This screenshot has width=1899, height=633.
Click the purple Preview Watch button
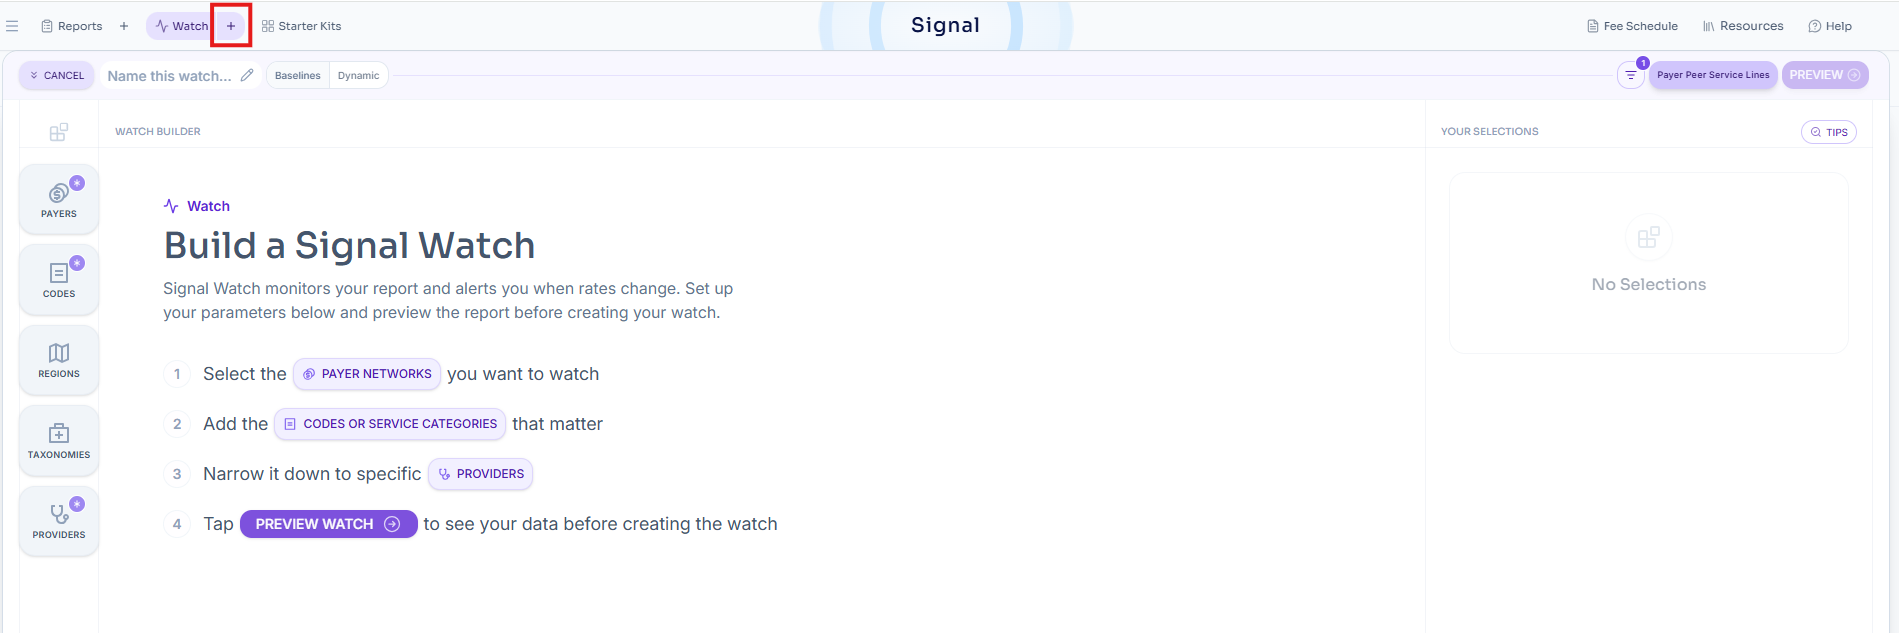point(328,524)
